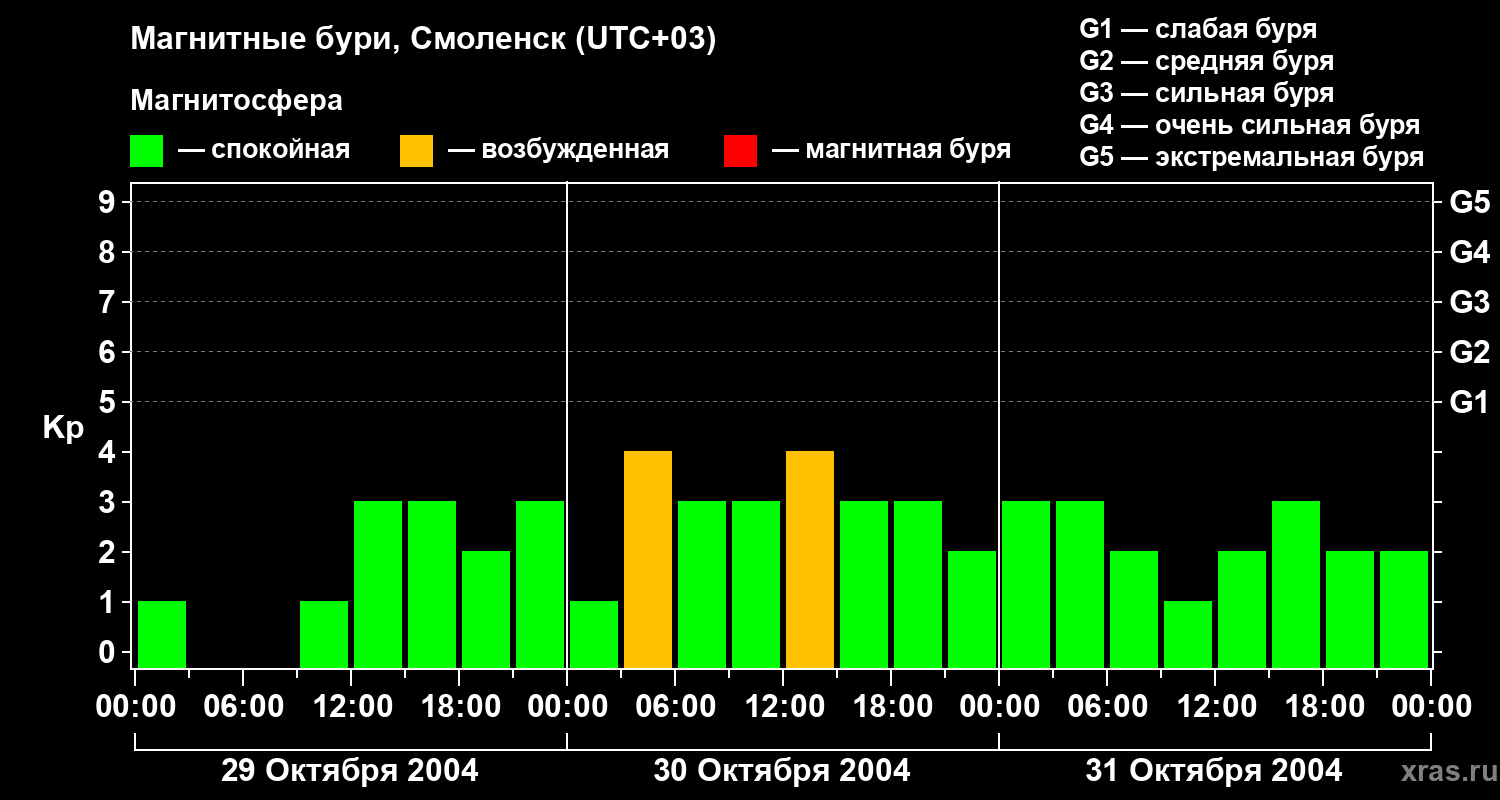The width and height of the screenshot is (1500, 800).
Task: Click the G1 scale label at Kp 5 gridline
Action: pos(1470,402)
